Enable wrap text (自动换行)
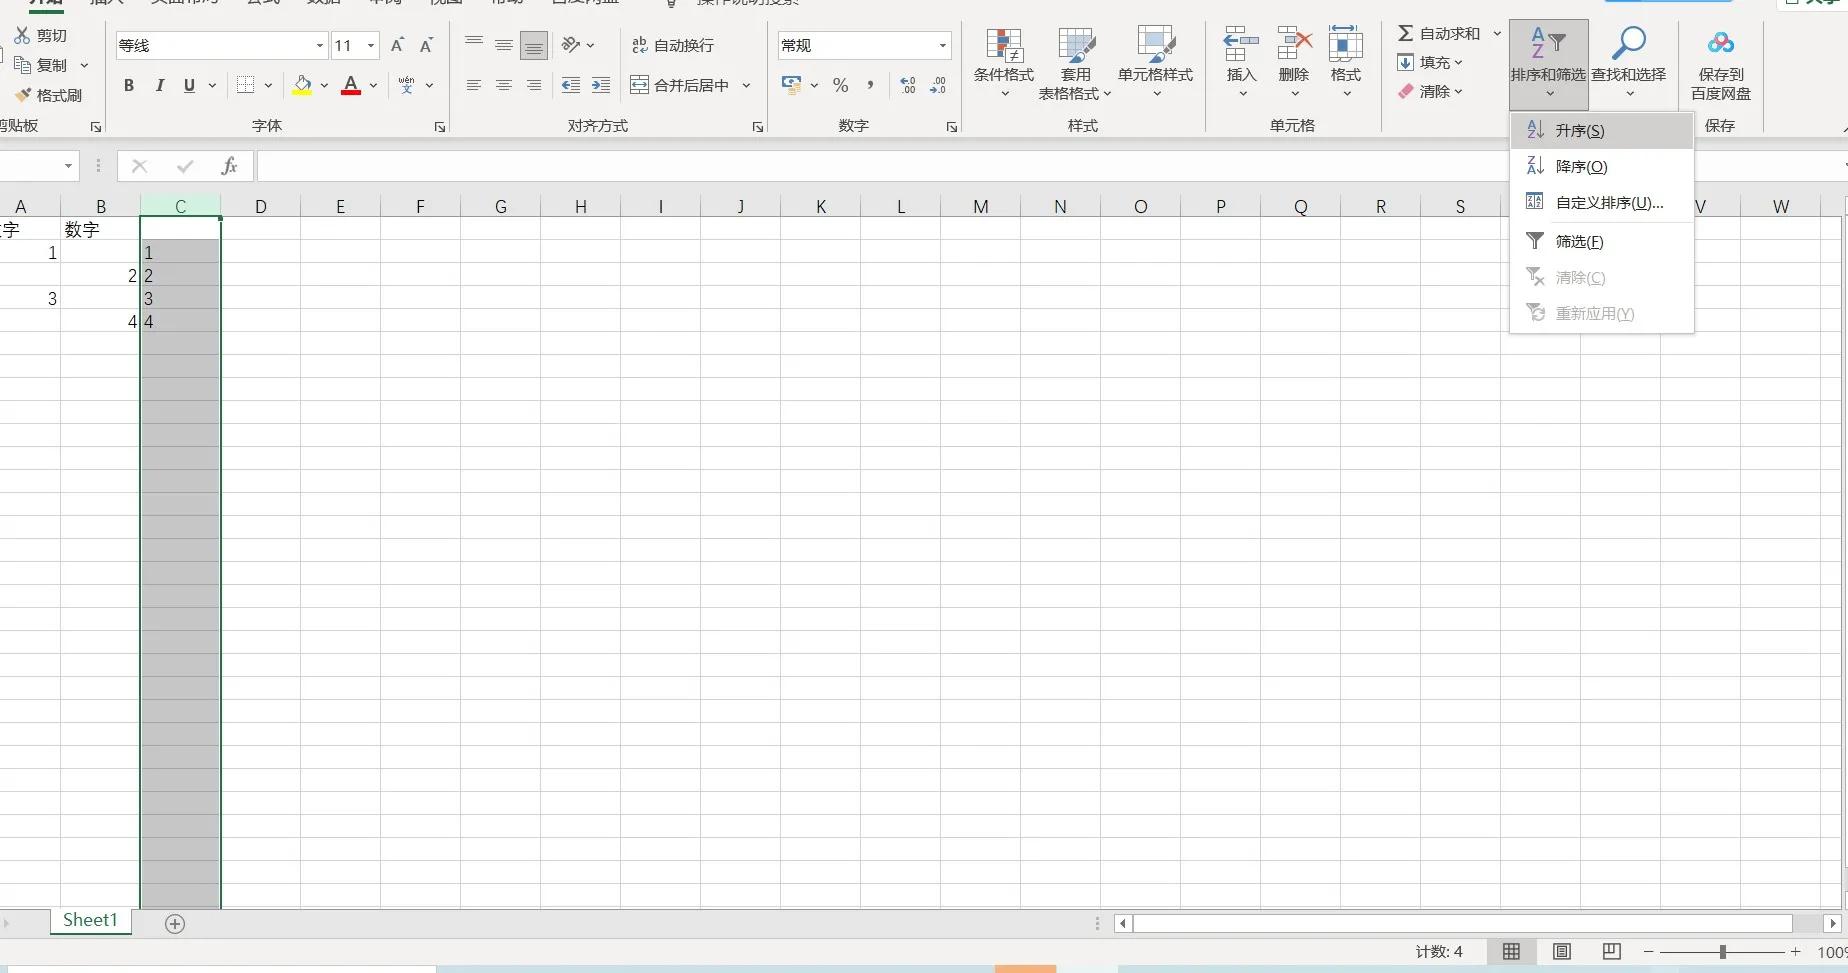 pyautogui.click(x=672, y=45)
